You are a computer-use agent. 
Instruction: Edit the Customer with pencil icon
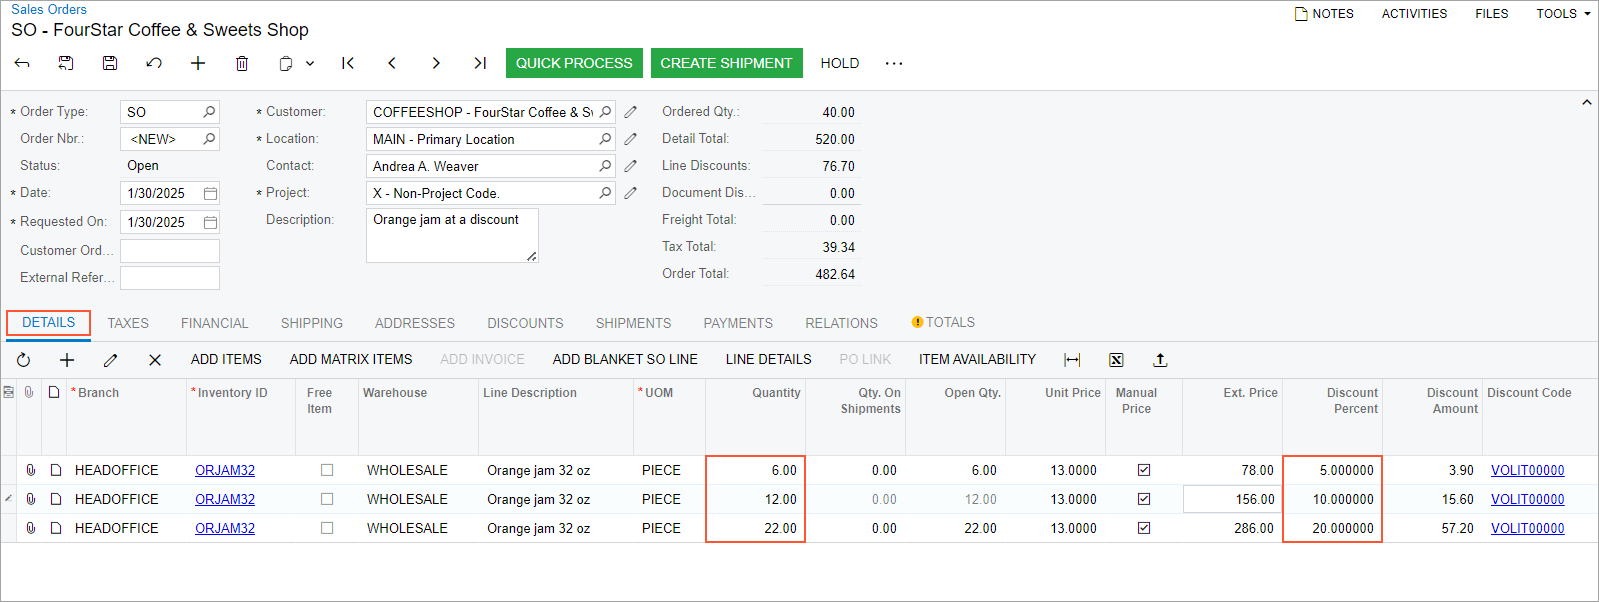(631, 112)
